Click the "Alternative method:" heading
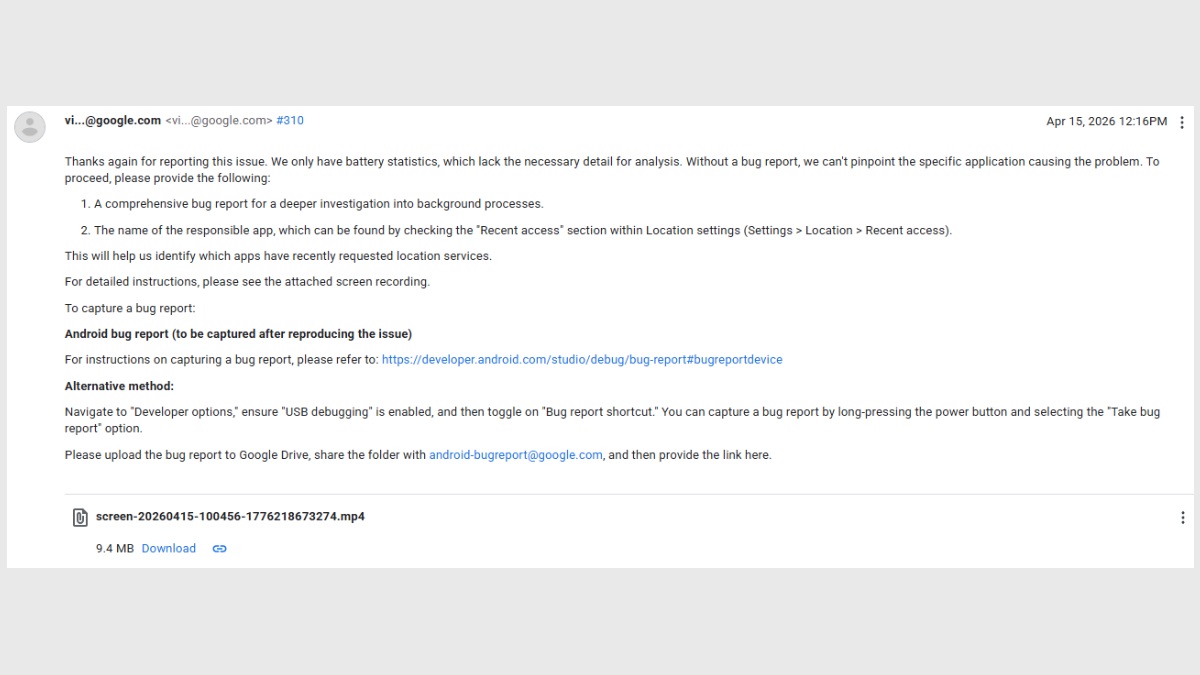The height and width of the screenshot is (675, 1200). tap(119, 386)
